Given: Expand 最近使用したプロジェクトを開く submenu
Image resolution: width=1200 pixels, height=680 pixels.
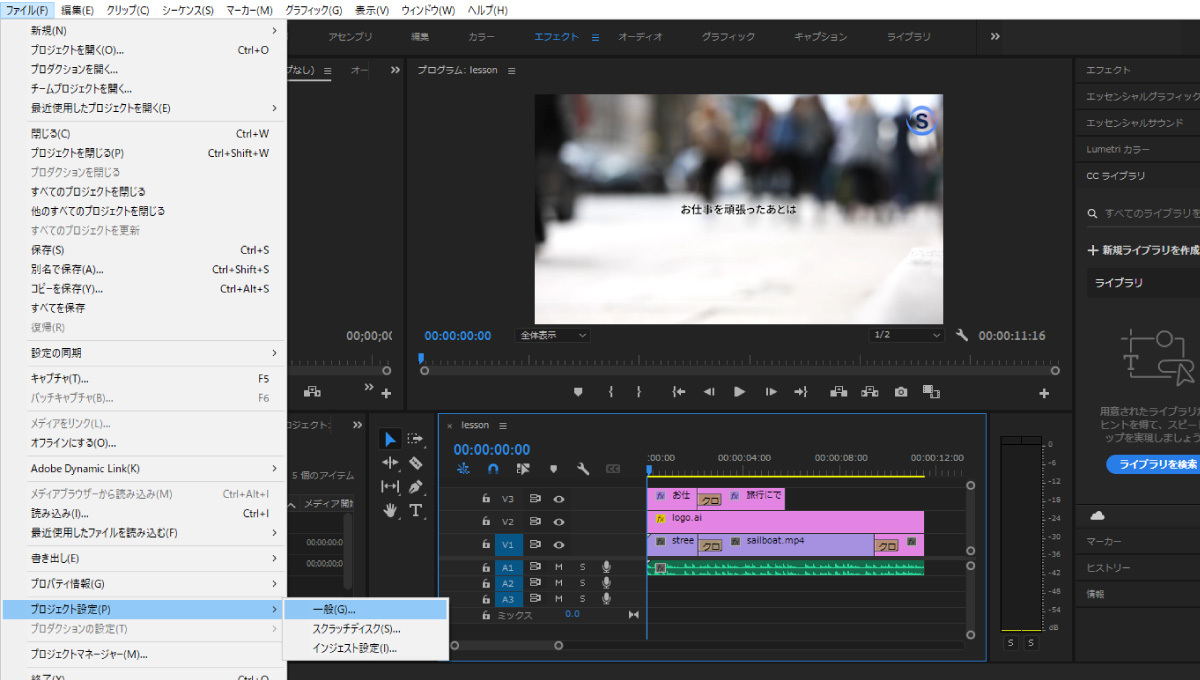Looking at the screenshot, I should click(x=143, y=108).
